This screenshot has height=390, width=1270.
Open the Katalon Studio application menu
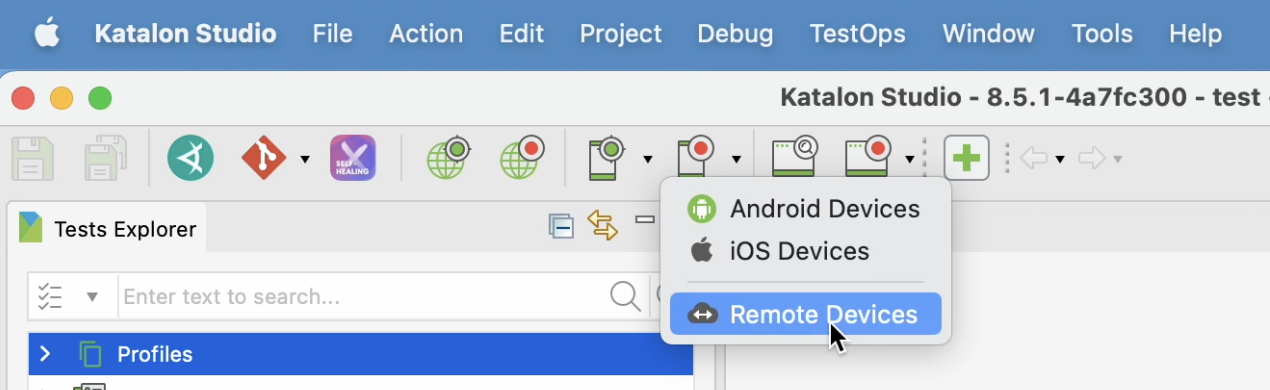click(185, 33)
